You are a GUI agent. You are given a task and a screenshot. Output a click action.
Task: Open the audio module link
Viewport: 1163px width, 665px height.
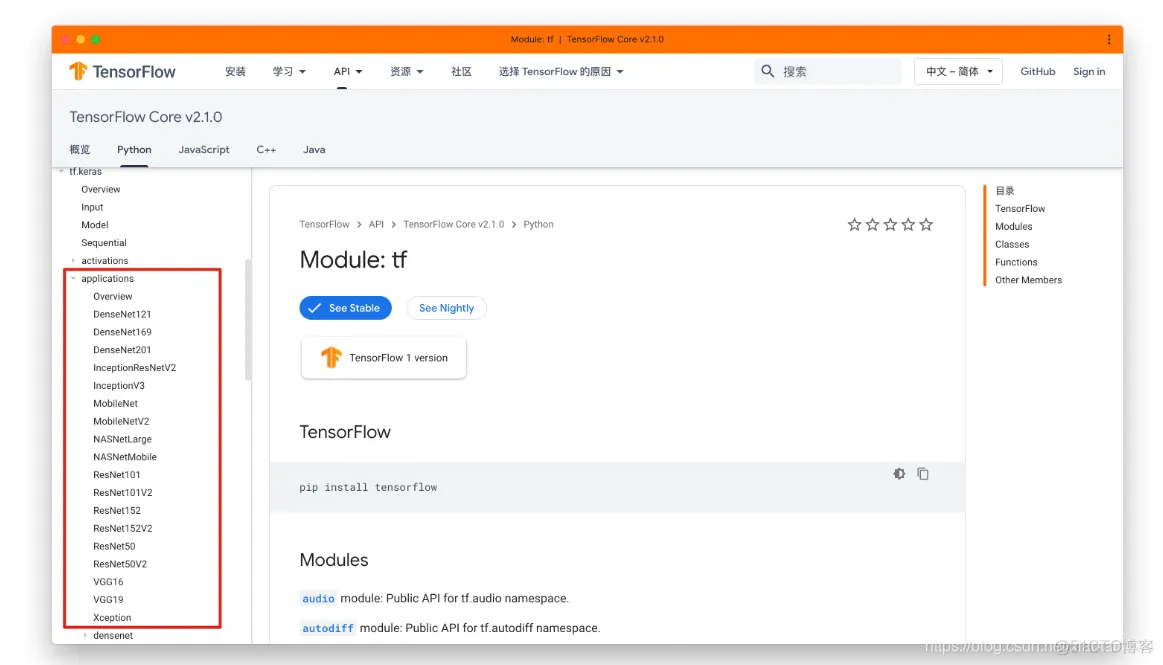click(x=318, y=598)
